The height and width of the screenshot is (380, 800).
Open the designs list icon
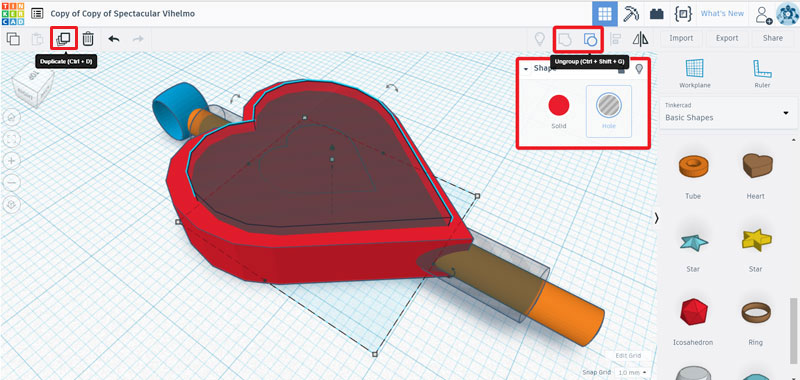pos(37,13)
